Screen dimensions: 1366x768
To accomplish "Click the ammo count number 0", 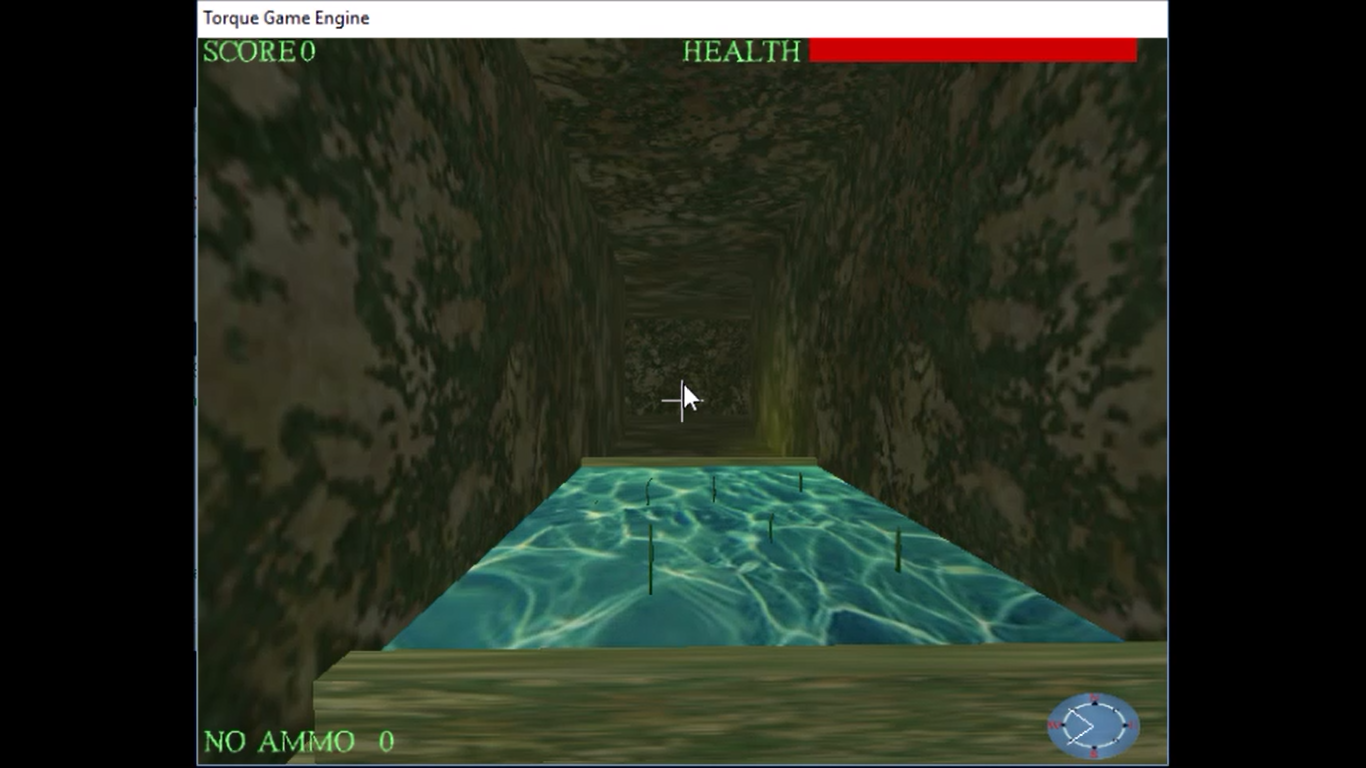I will (x=386, y=742).
